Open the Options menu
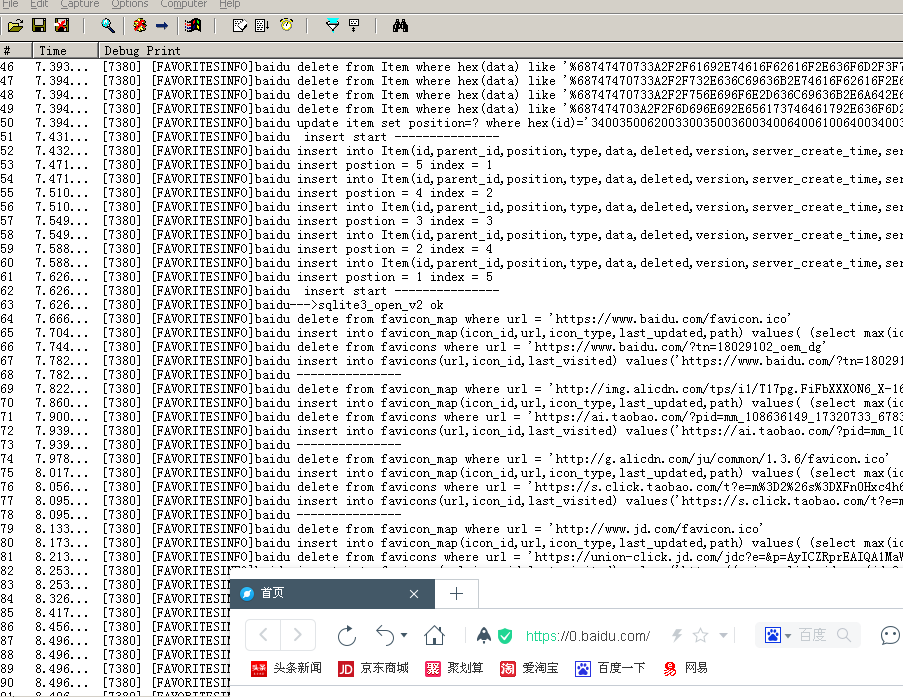Screen dimensions: 903x697 [130, 4]
